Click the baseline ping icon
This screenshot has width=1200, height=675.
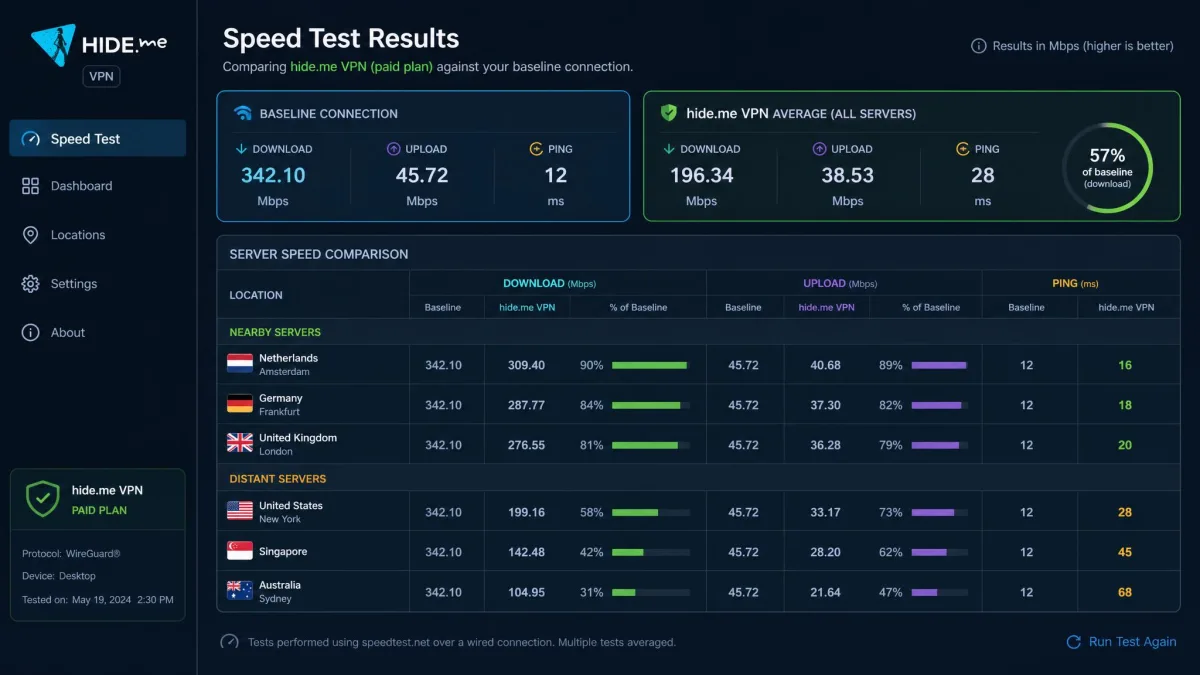(x=537, y=149)
